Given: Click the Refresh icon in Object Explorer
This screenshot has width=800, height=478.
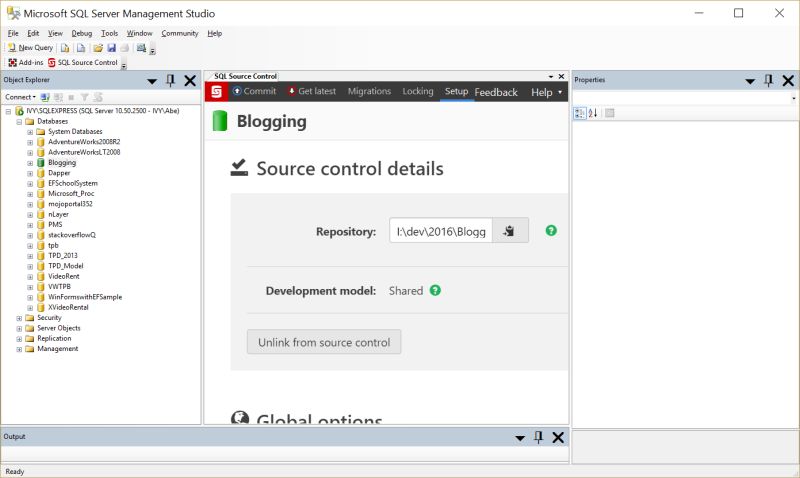Looking at the screenshot, I should pos(98,97).
